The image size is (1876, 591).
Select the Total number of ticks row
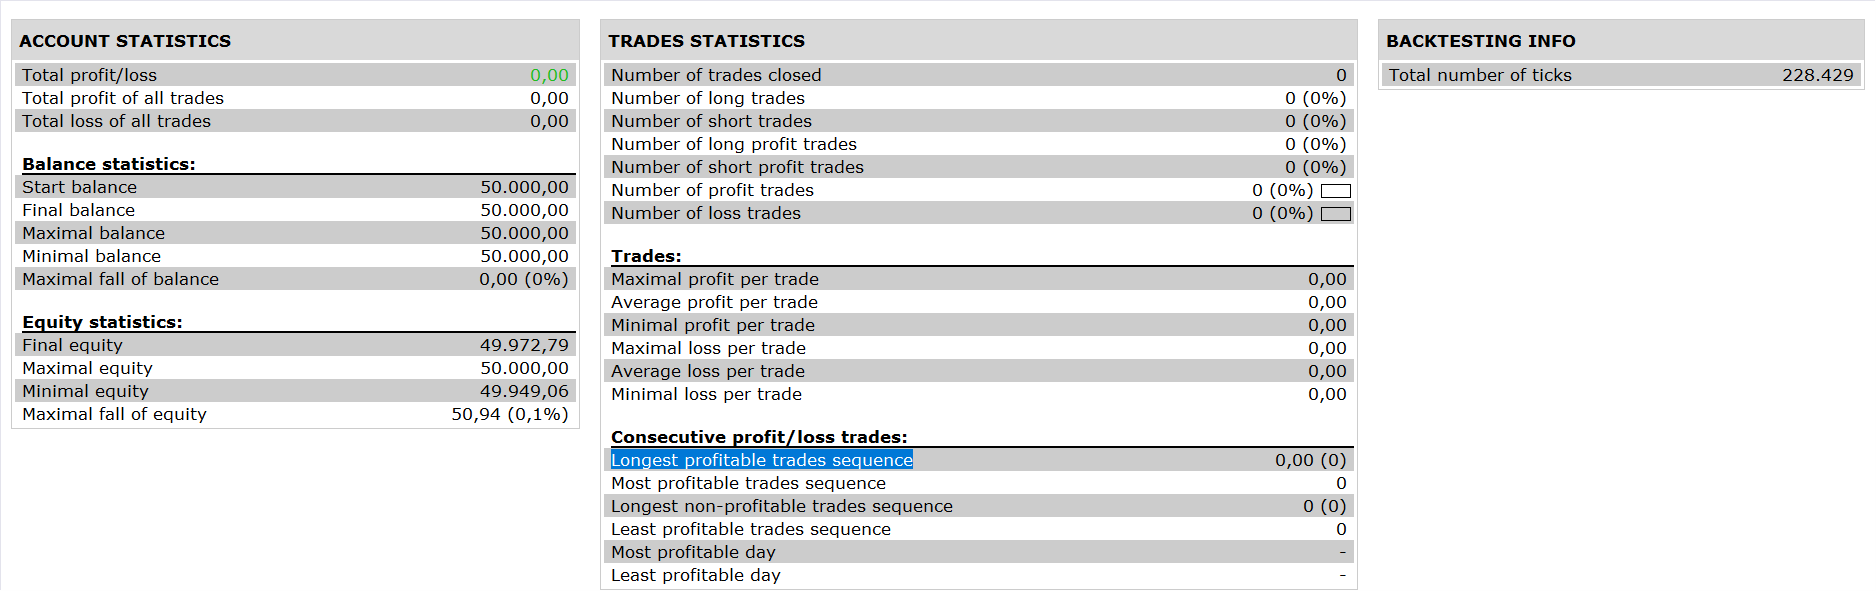pos(1620,75)
